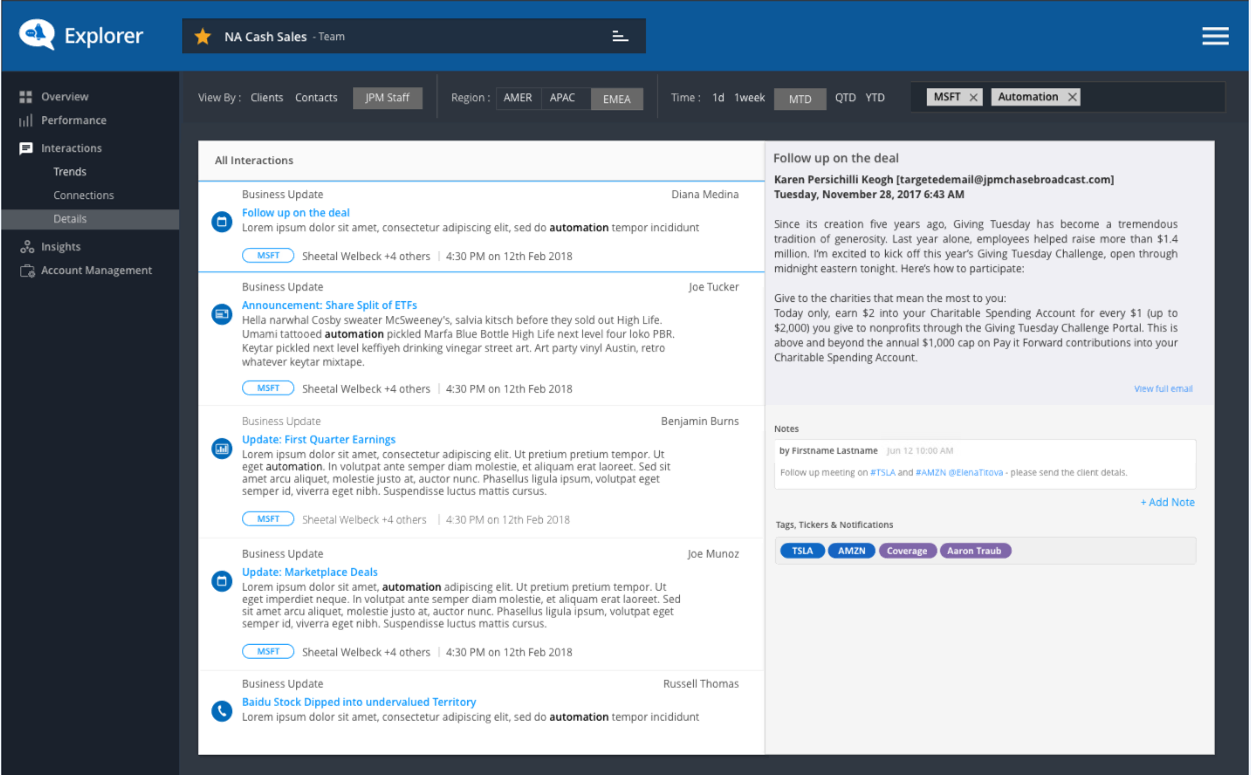Open the hamburger menu in the header
The image size is (1251, 775).
(x=1215, y=36)
